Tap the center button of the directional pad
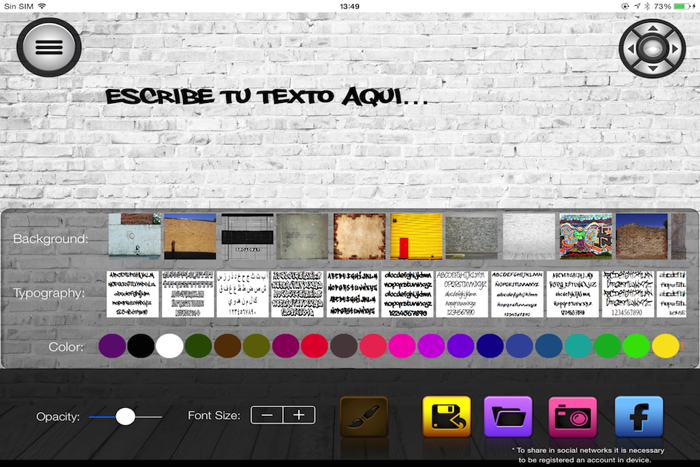Screen dimensions: 700x467 point(653,49)
